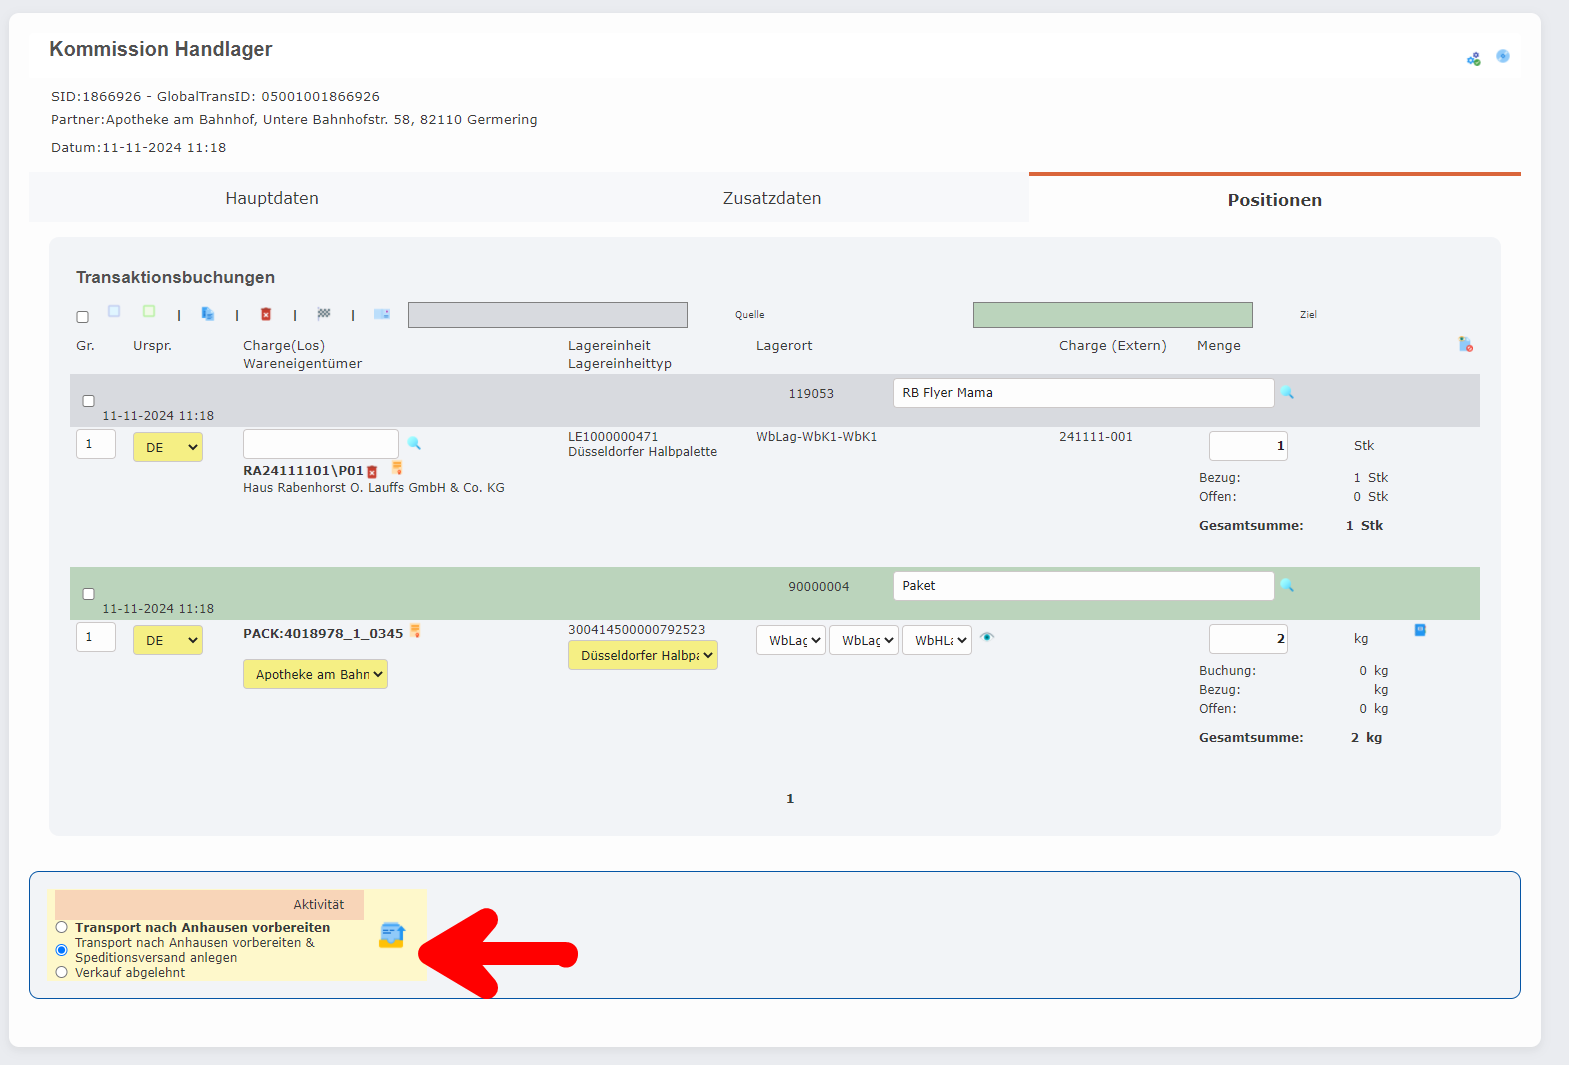Click the checkered flag toolbar icon
1569x1065 pixels.
pyautogui.click(x=324, y=314)
